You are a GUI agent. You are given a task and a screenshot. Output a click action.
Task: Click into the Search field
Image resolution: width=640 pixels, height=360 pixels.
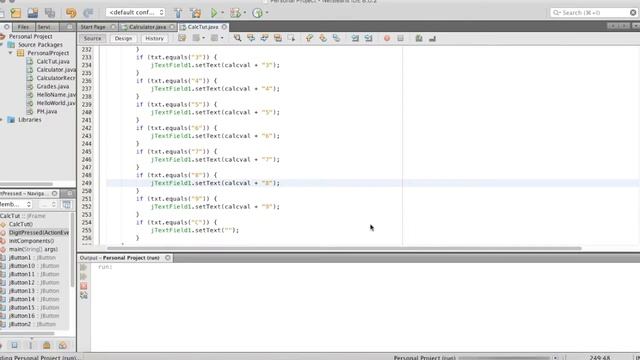pos(593,13)
